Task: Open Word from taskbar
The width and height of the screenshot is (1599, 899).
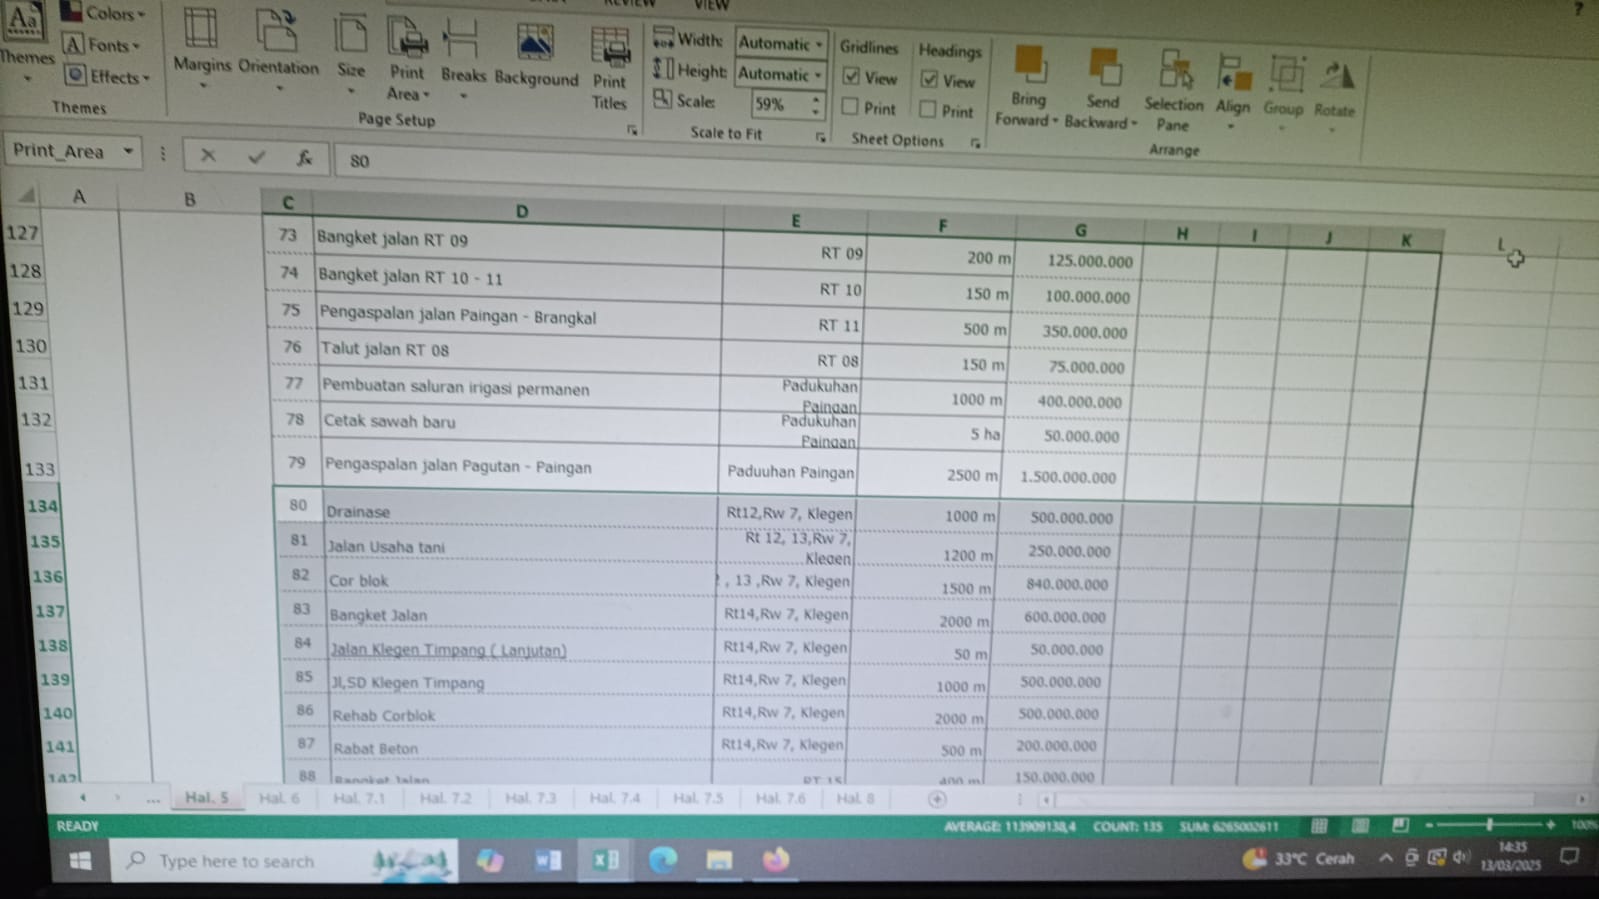Action: pos(548,860)
